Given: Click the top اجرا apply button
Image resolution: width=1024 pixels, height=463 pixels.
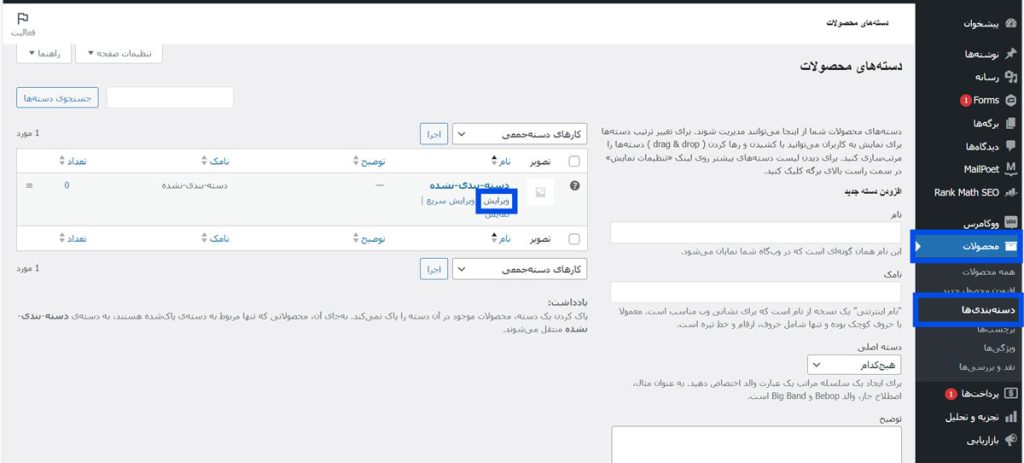Looking at the screenshot, I should click(x=434, y=135).
